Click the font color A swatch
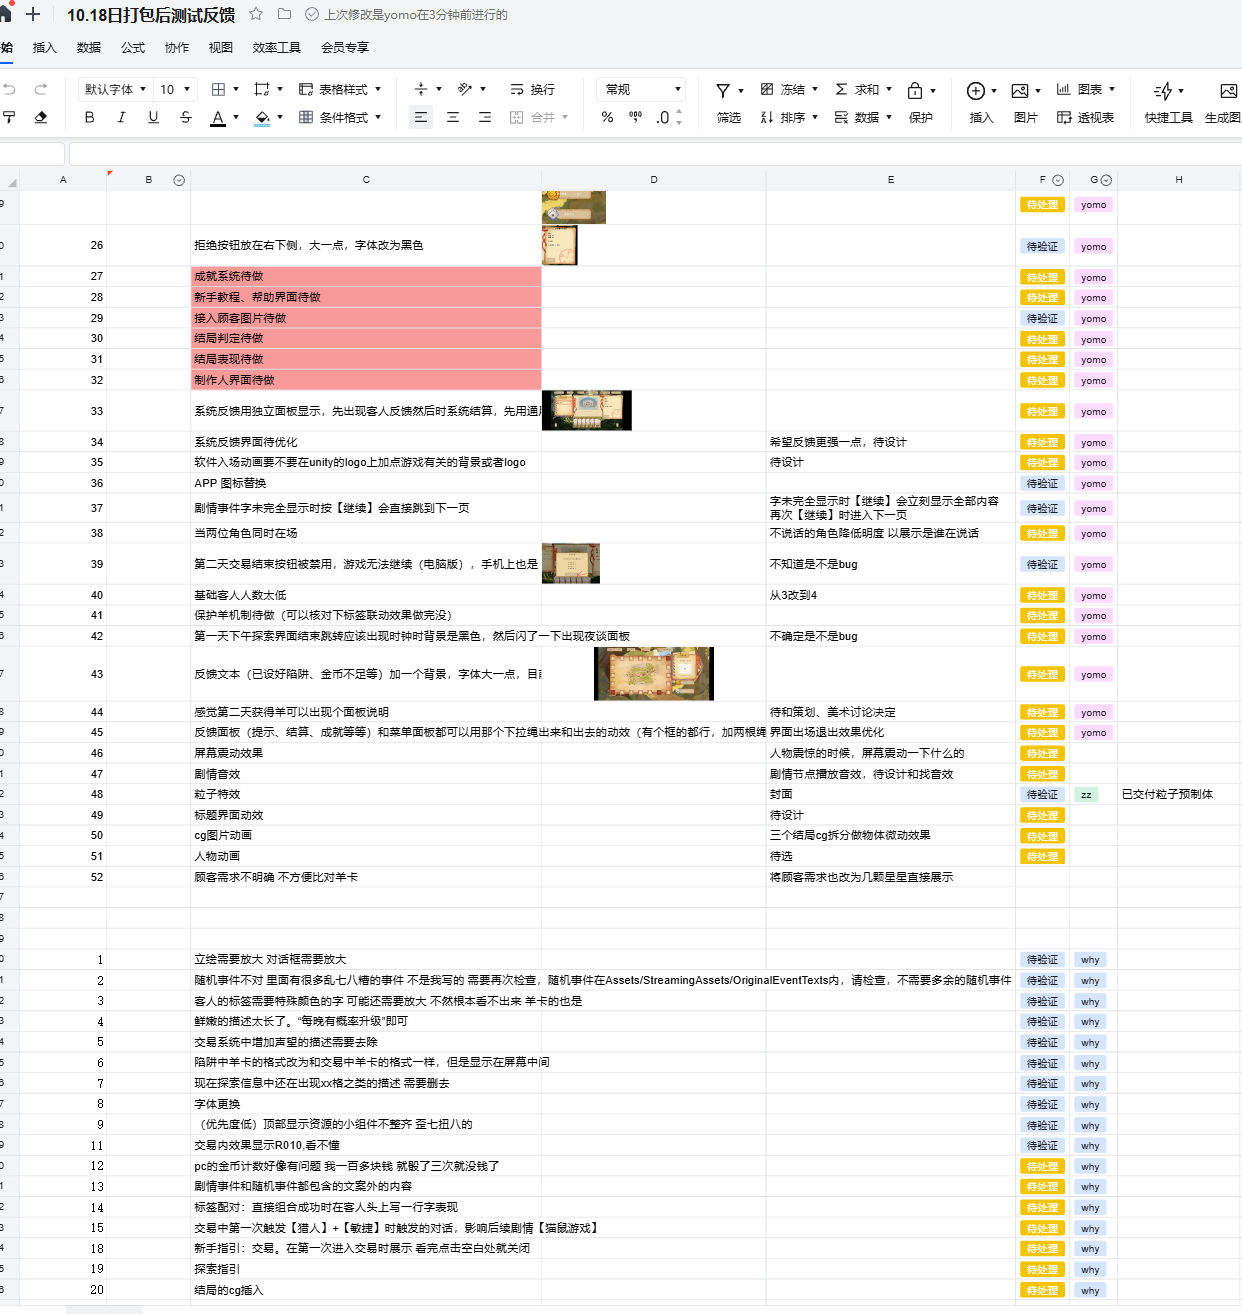 pos(218,118)
